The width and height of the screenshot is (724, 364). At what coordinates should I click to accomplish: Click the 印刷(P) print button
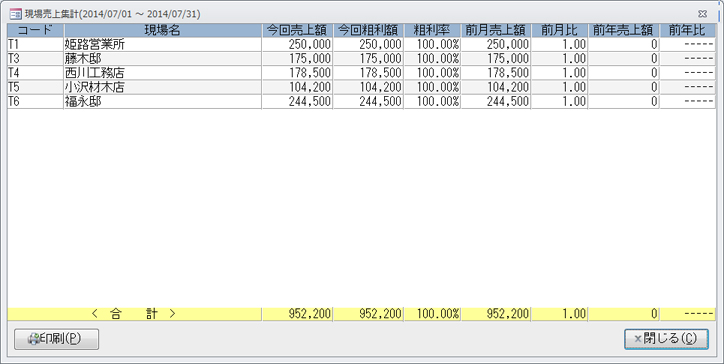pos(56,339)
